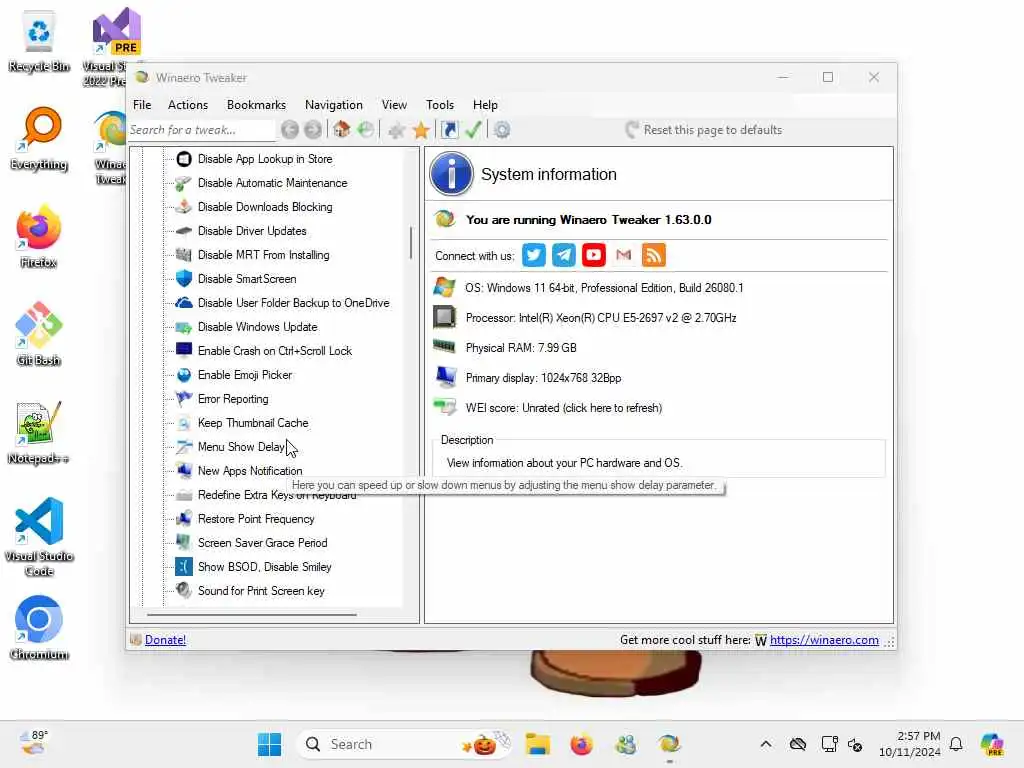1024x768 pixels.
Task: Select Error Reporting tweak
Action: pos(233,399)
